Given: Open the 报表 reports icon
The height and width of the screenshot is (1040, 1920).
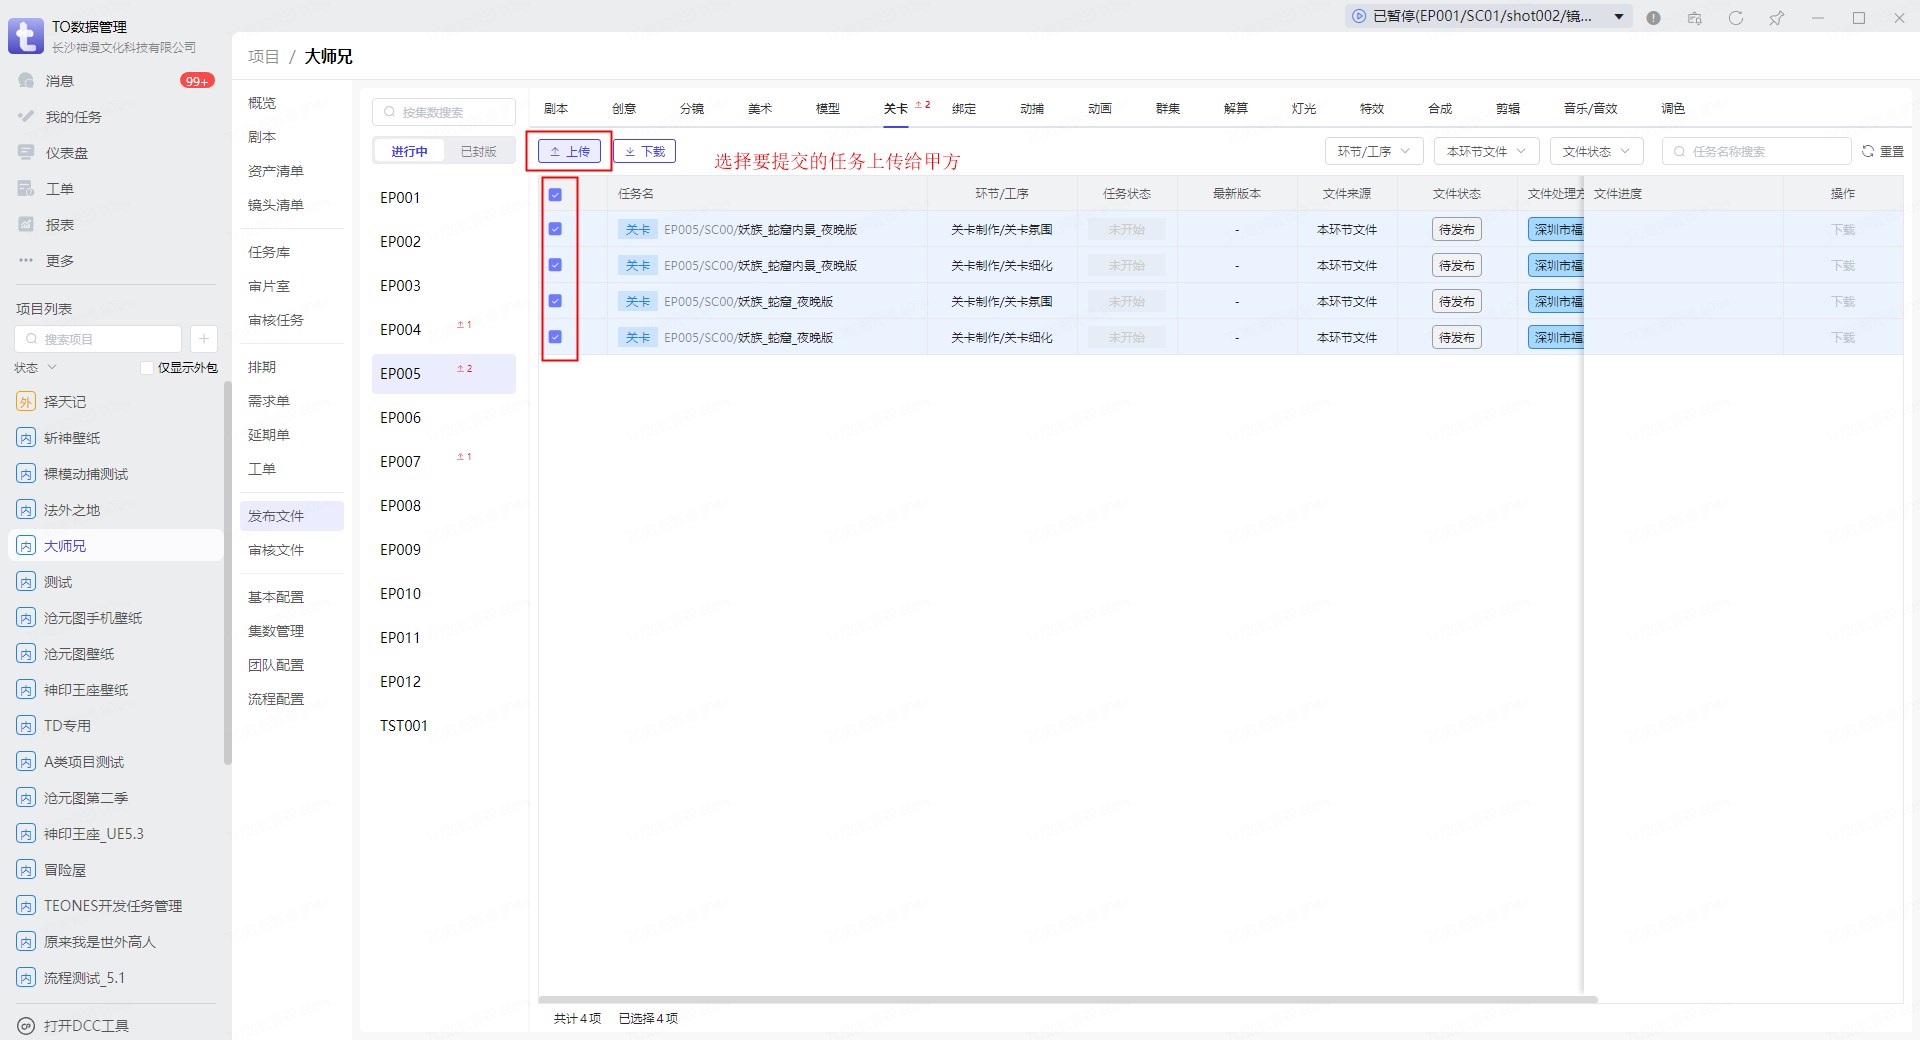Looking at the screenshot, I should tap(26, 225).
